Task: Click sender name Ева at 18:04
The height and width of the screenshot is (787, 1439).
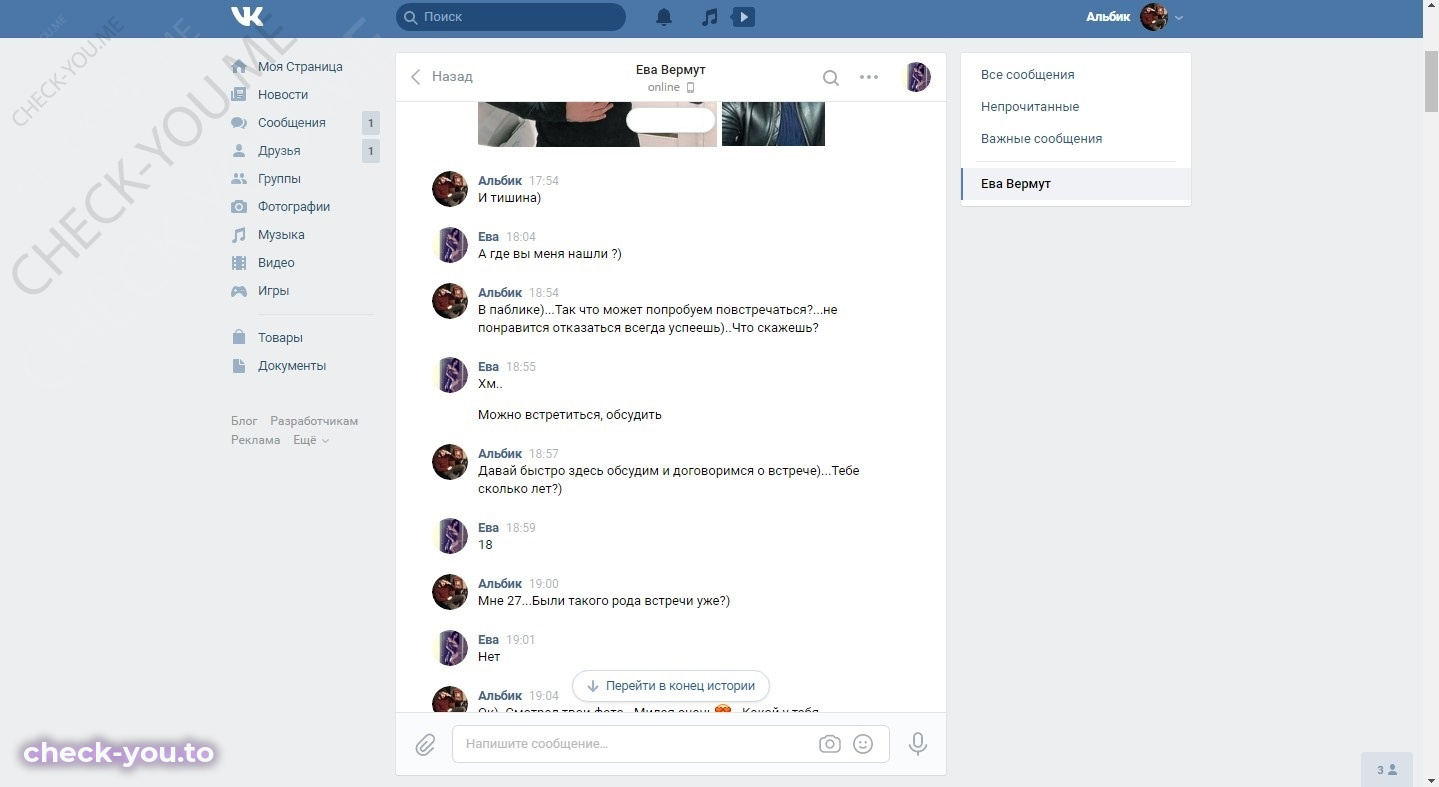Action: pyautogui.click(x=488, y=237)
